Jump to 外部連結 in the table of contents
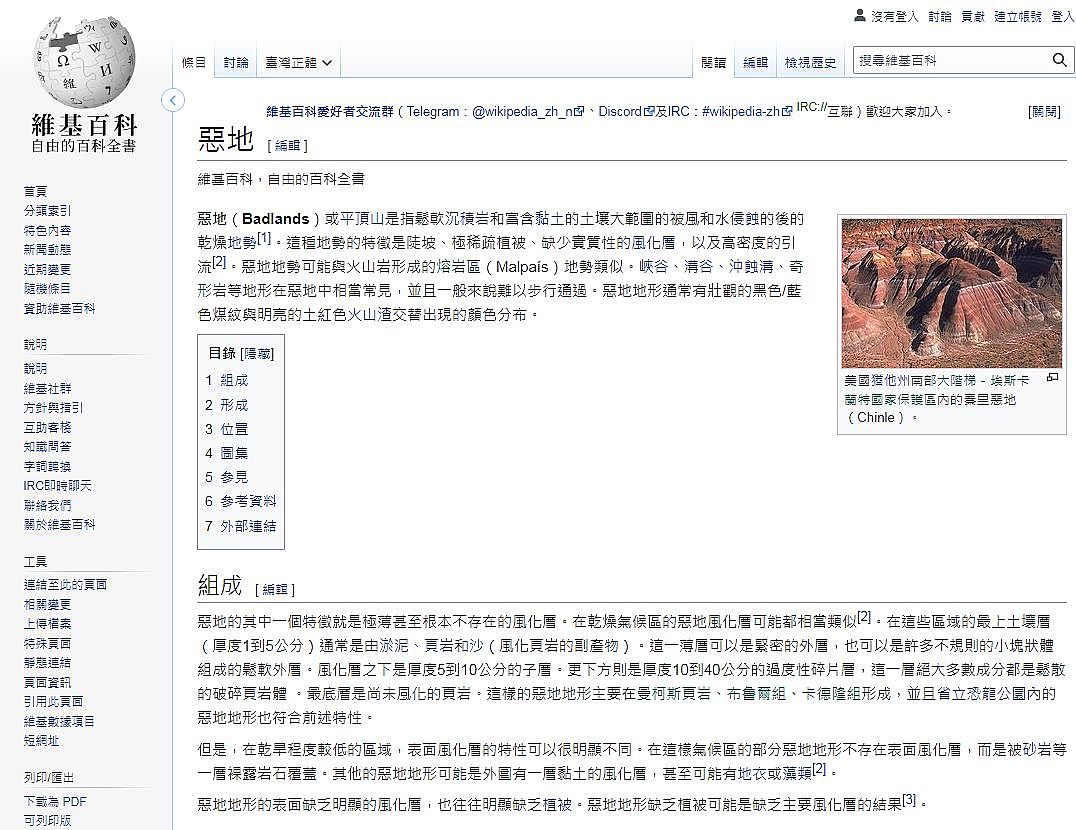Viewport: 1076px width, 830px height. [248, 526]
